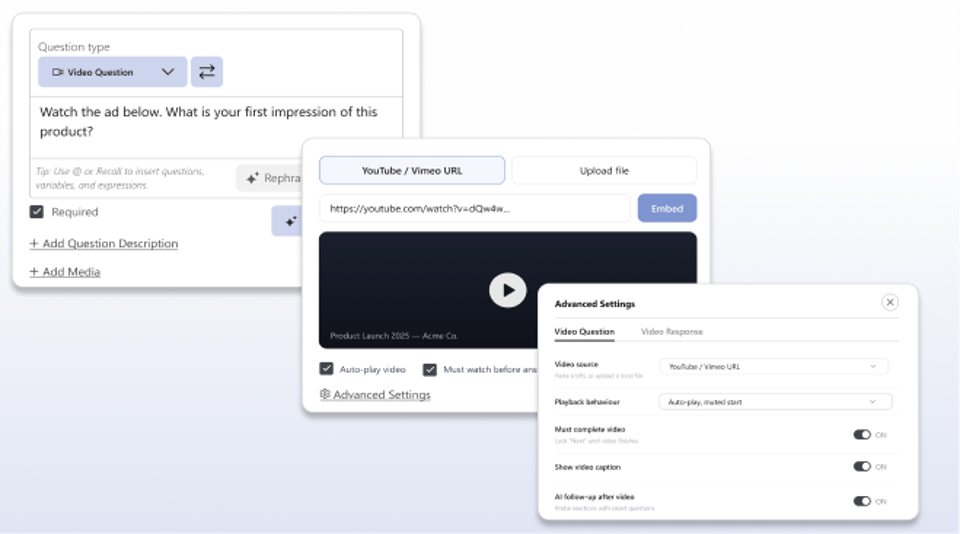Viewport: 960px width, 534px height.
Task: Toggle the Required checkbox
Action: 37,212
